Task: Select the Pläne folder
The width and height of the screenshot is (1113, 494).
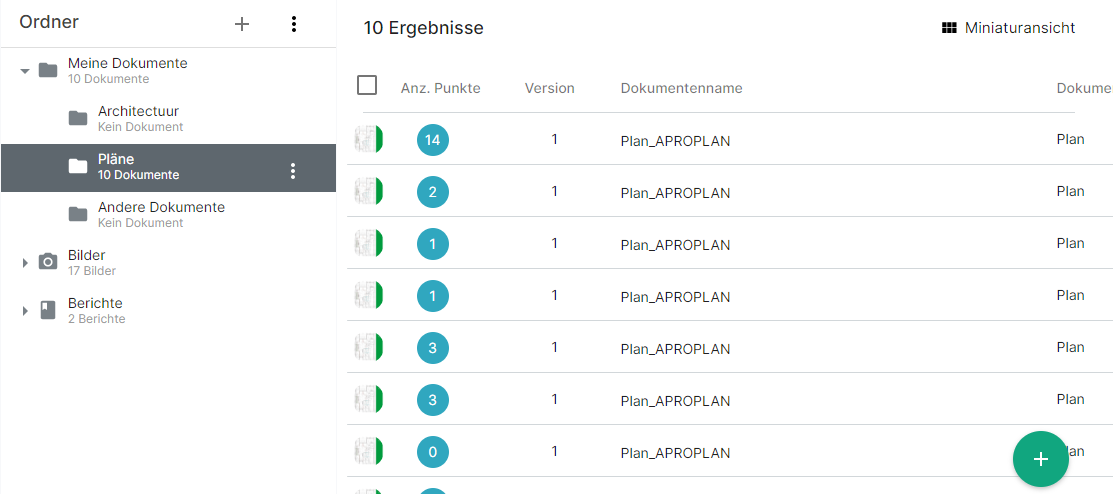Action: pos(168,168)
